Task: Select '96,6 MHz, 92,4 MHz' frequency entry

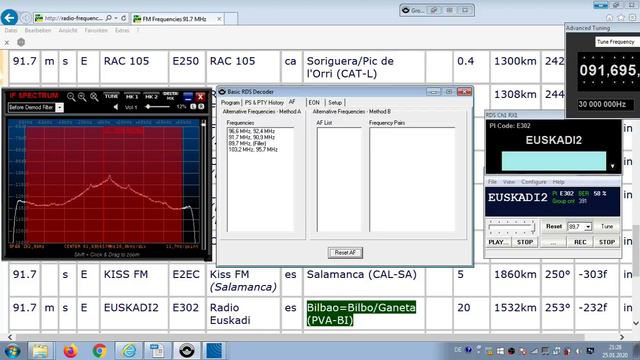Action: tap(252, 131)
